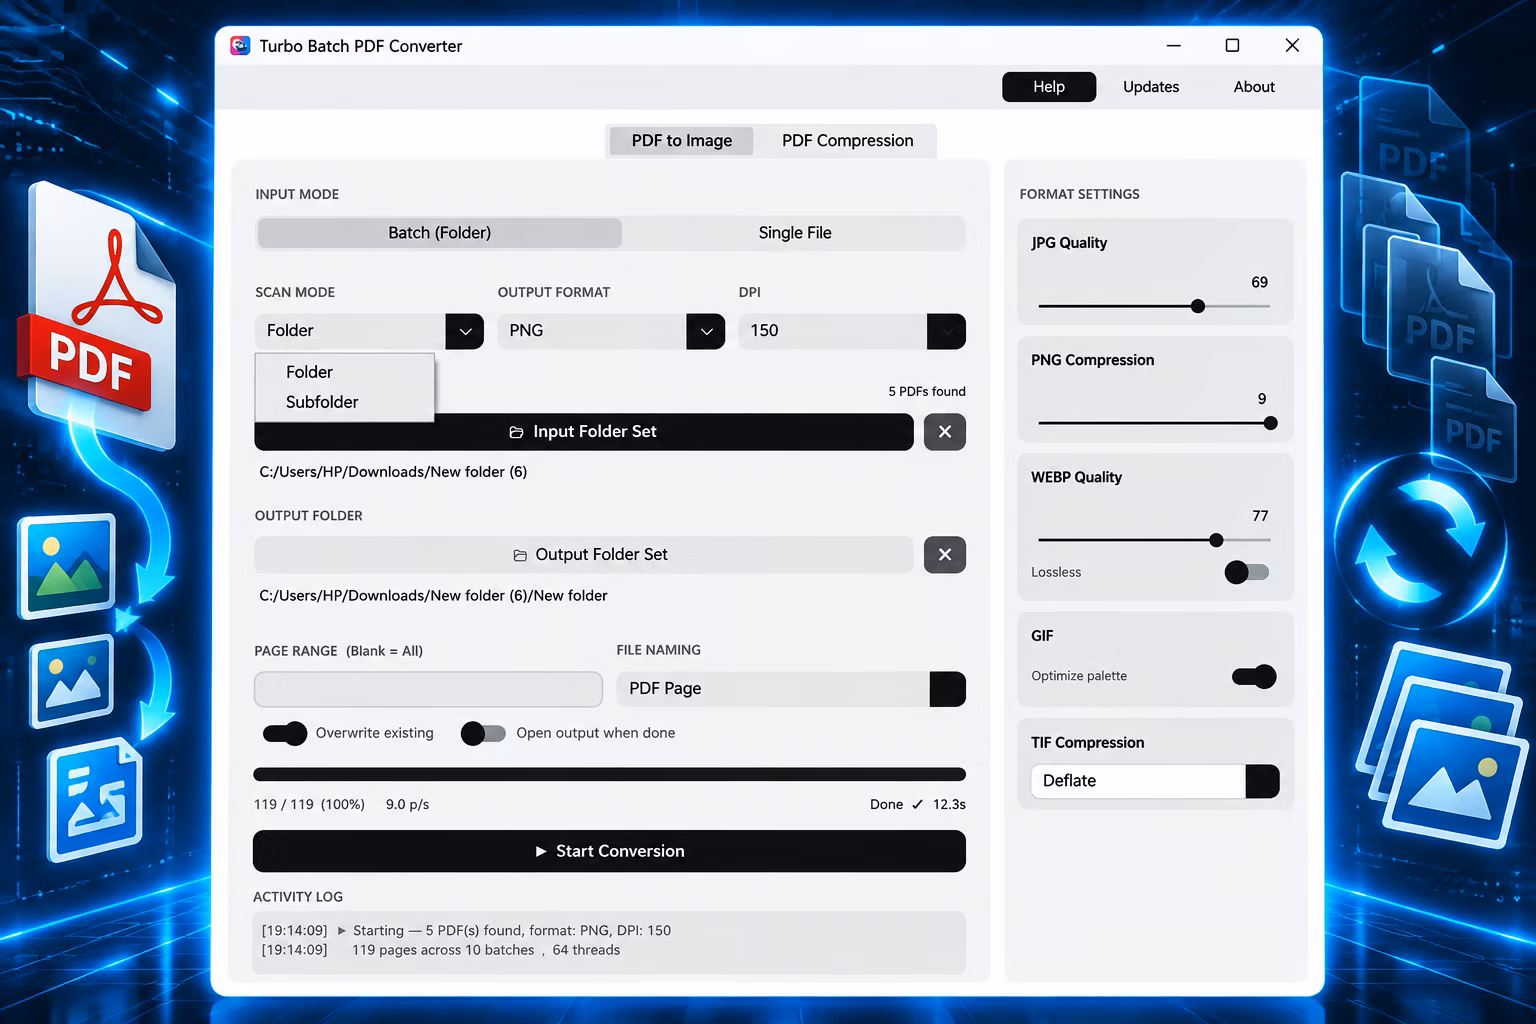Click log line 'Starting — 5 PDF(s) found'

pyautogui.click(x=512, y=931)
